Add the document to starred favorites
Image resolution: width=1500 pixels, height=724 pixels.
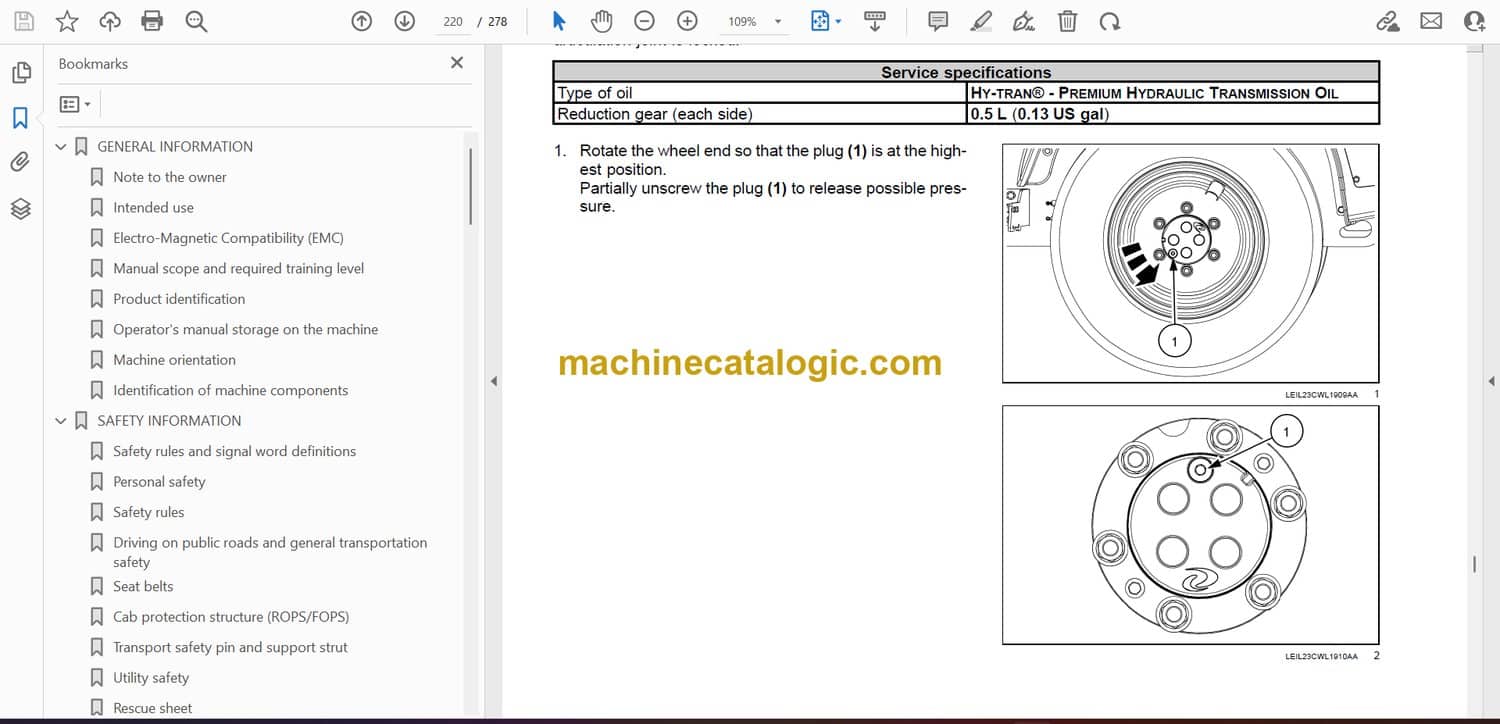[x=66, y=21]
